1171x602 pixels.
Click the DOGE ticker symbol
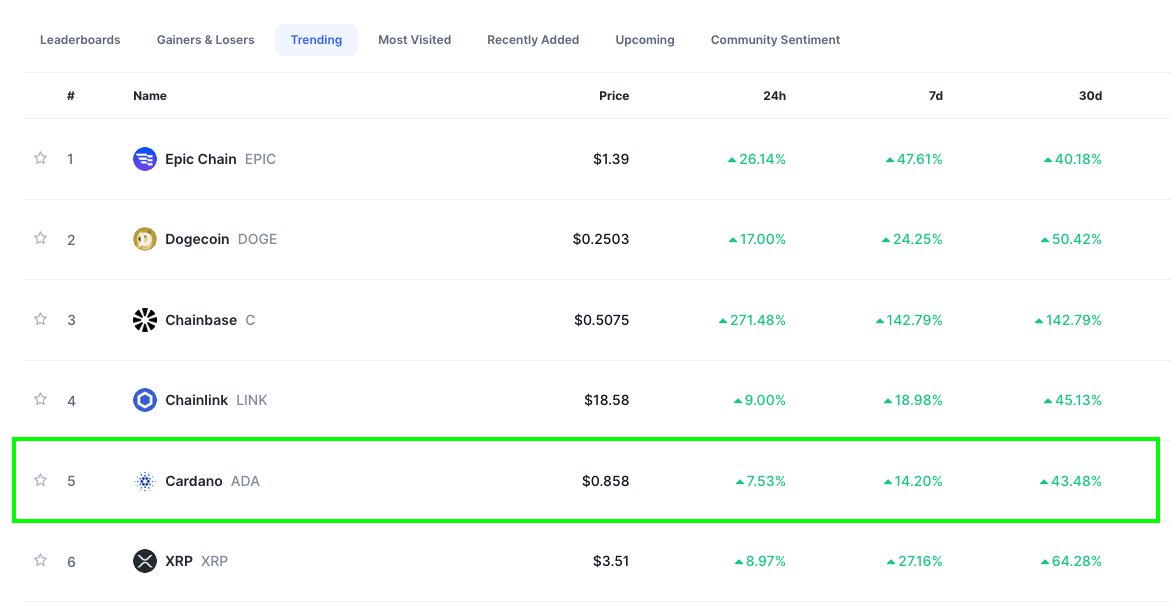pyautogui.click(x=258, y=239)
